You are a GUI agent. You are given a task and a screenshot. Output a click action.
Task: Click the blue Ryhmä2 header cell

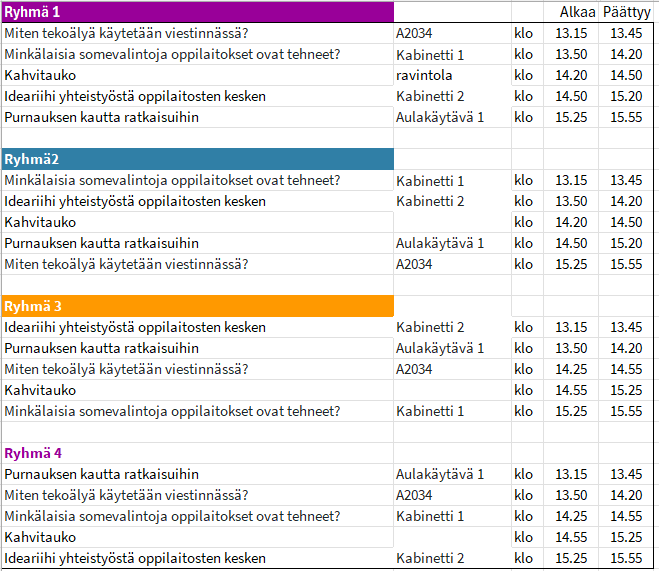[x=197, y=159]
